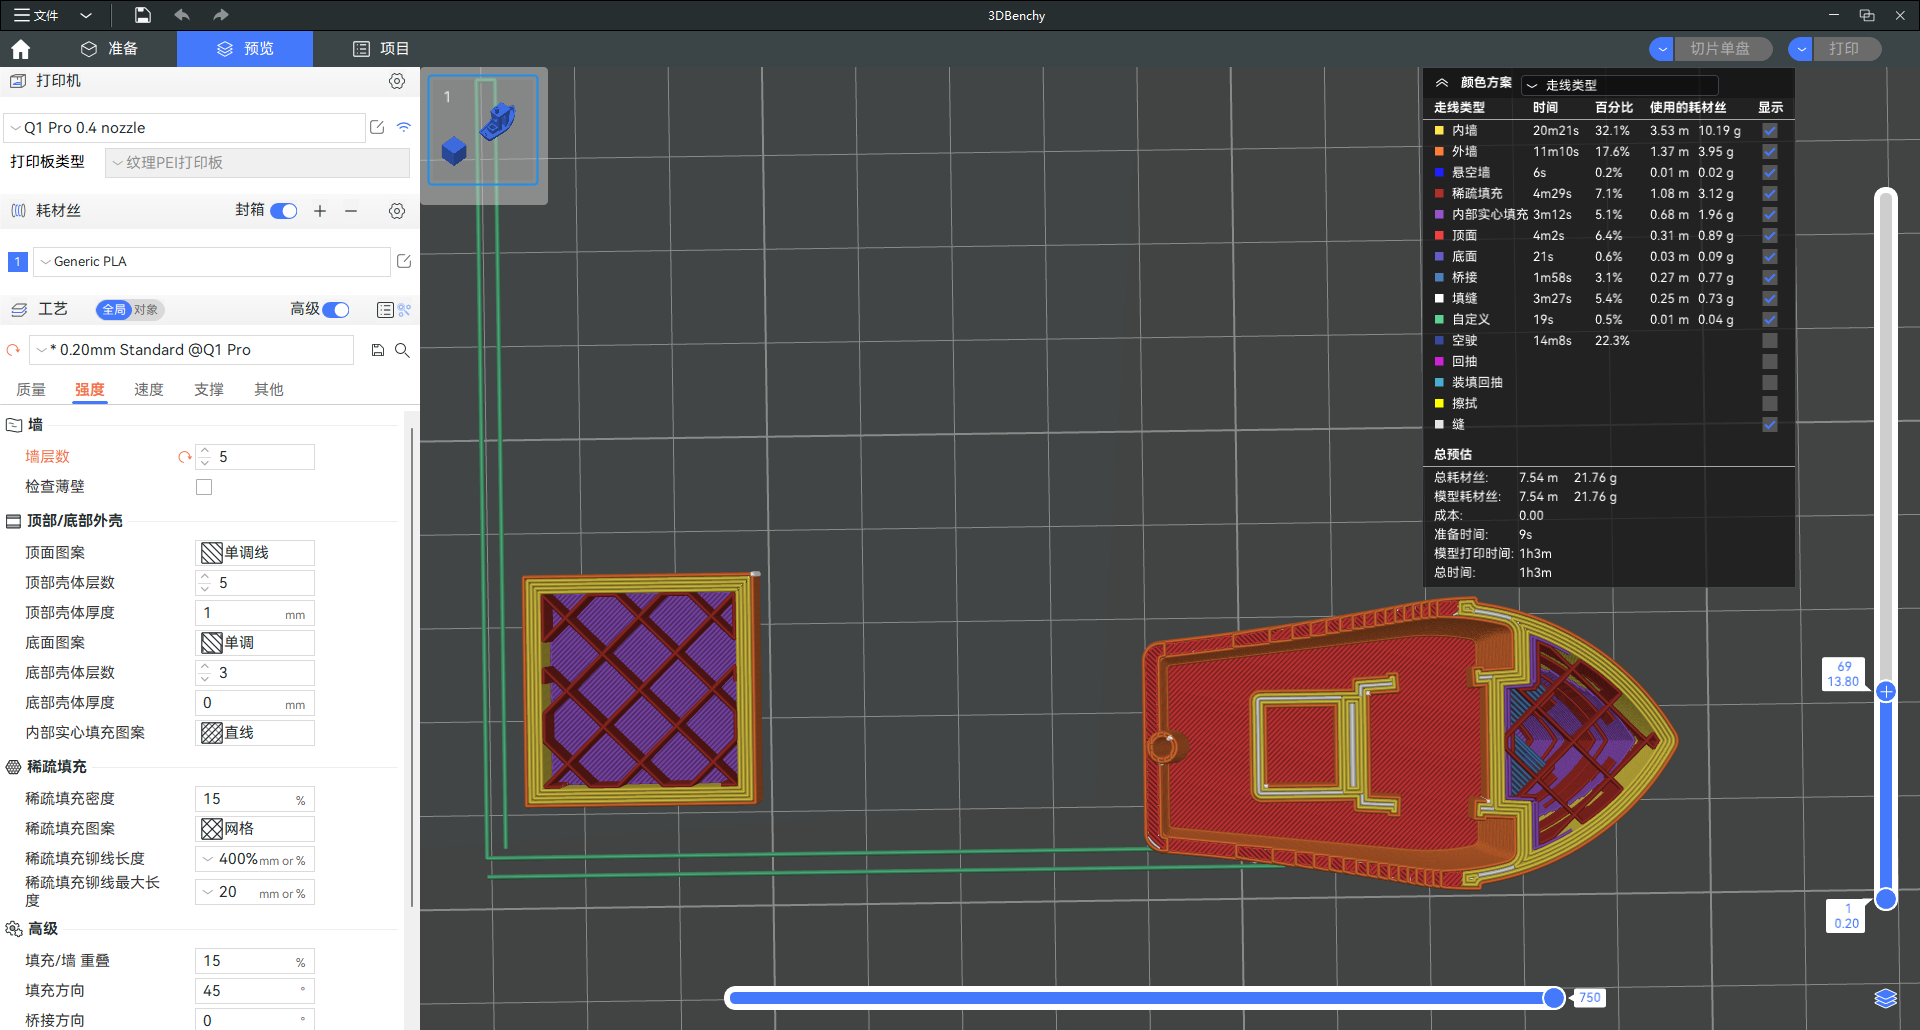Click the 切片单盘 button
Viewport: 1920px width, 1030px height.
click(x=1720, y=49)
